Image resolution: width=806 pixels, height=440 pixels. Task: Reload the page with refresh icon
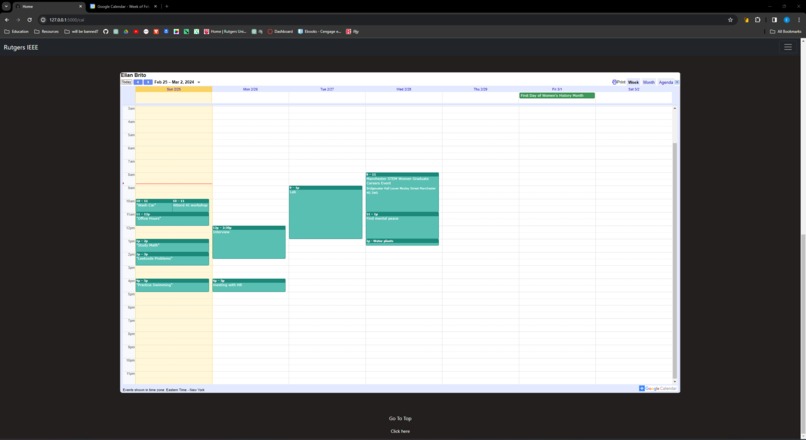click(29, 20)
